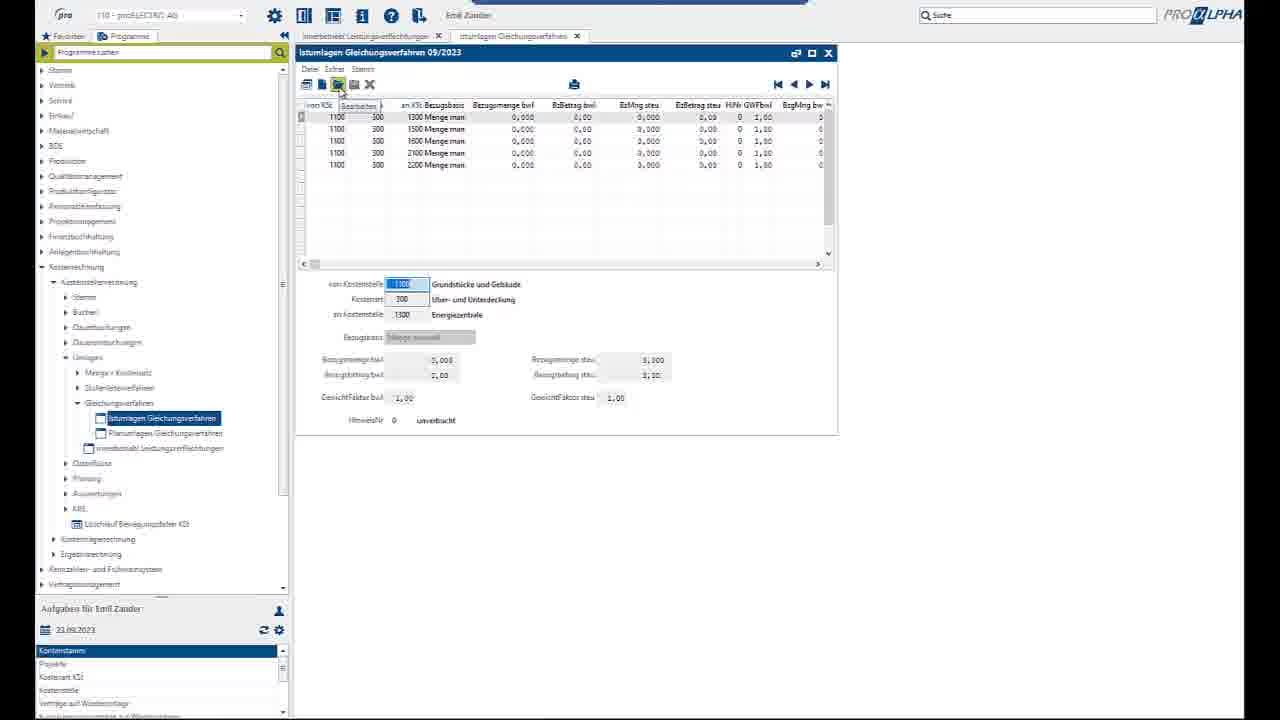
Task: Click the play arrow before program search
Action: click(44, 52)
